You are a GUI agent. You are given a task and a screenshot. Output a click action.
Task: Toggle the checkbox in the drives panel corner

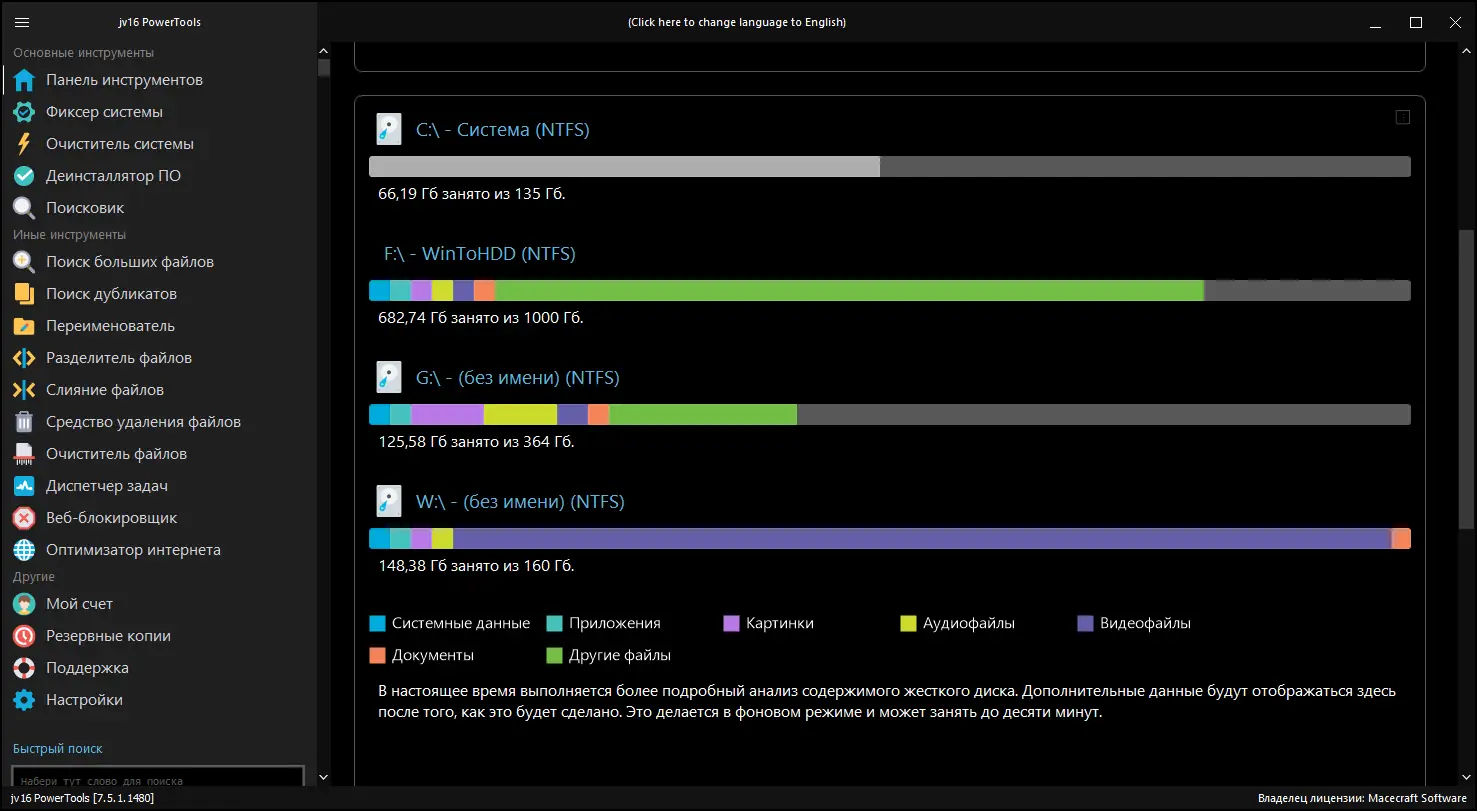click(x=1402, y=117)
